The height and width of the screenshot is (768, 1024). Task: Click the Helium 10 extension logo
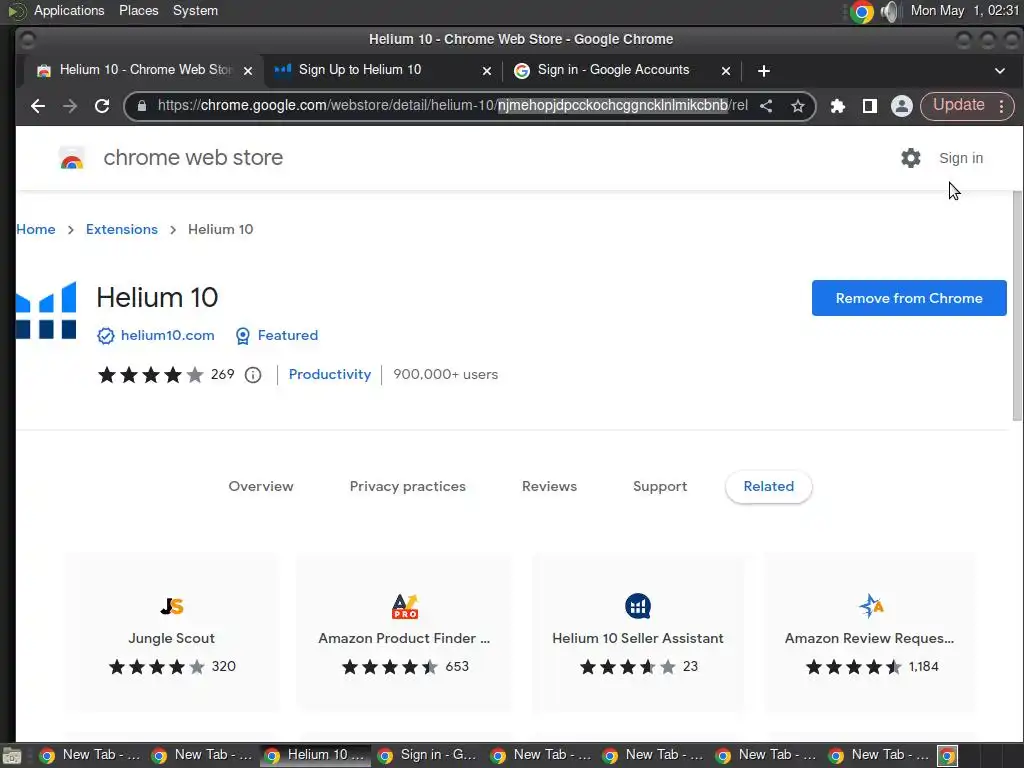point(46,311)
